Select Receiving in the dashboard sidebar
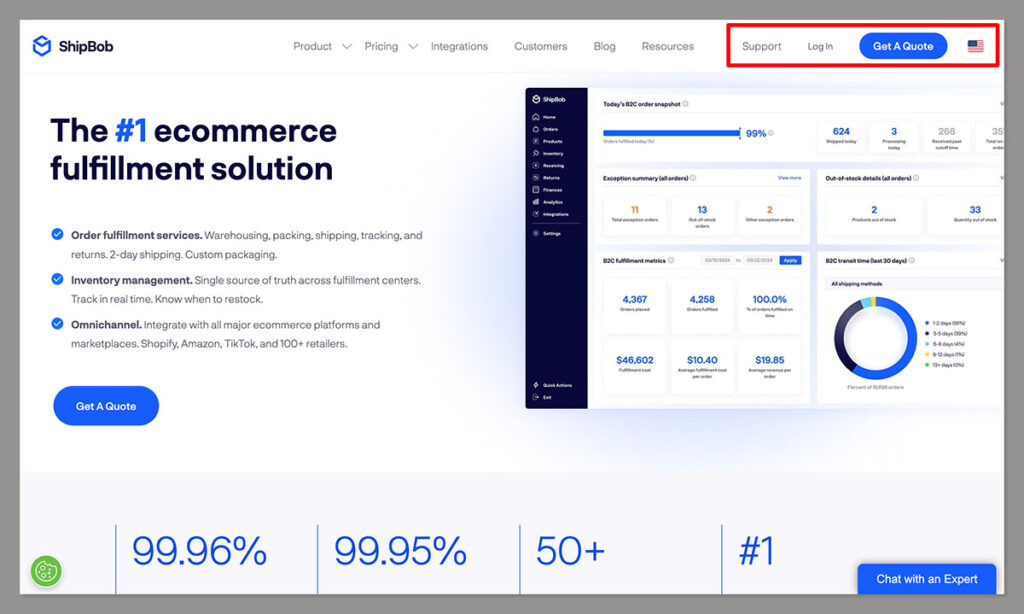This screenshot has width=1024, height=614. (548, 165)
